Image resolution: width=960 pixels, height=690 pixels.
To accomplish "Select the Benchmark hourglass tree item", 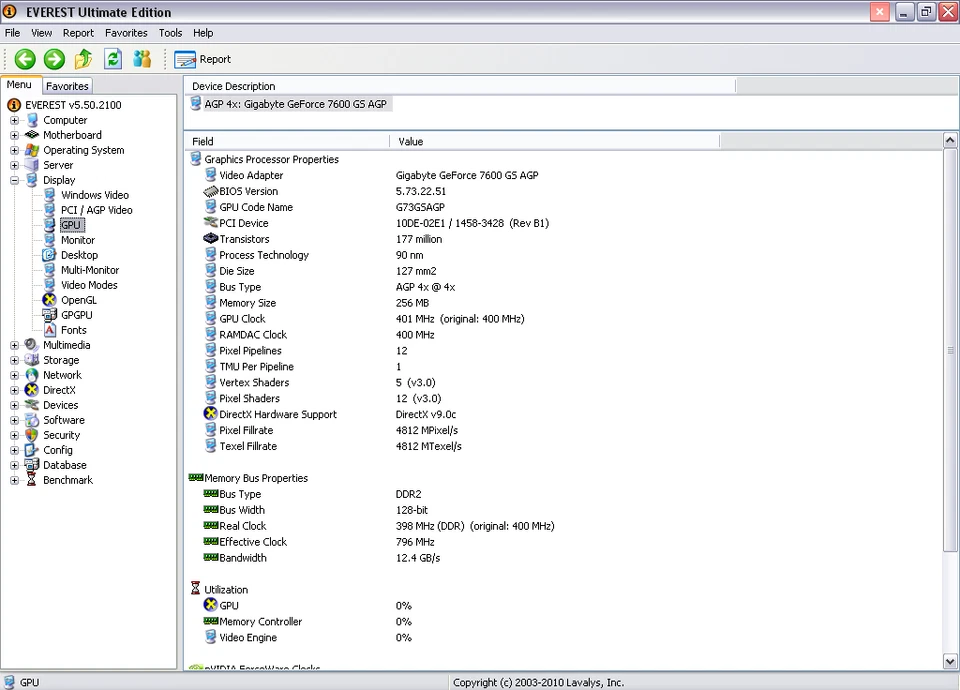I will coord(33,480).
